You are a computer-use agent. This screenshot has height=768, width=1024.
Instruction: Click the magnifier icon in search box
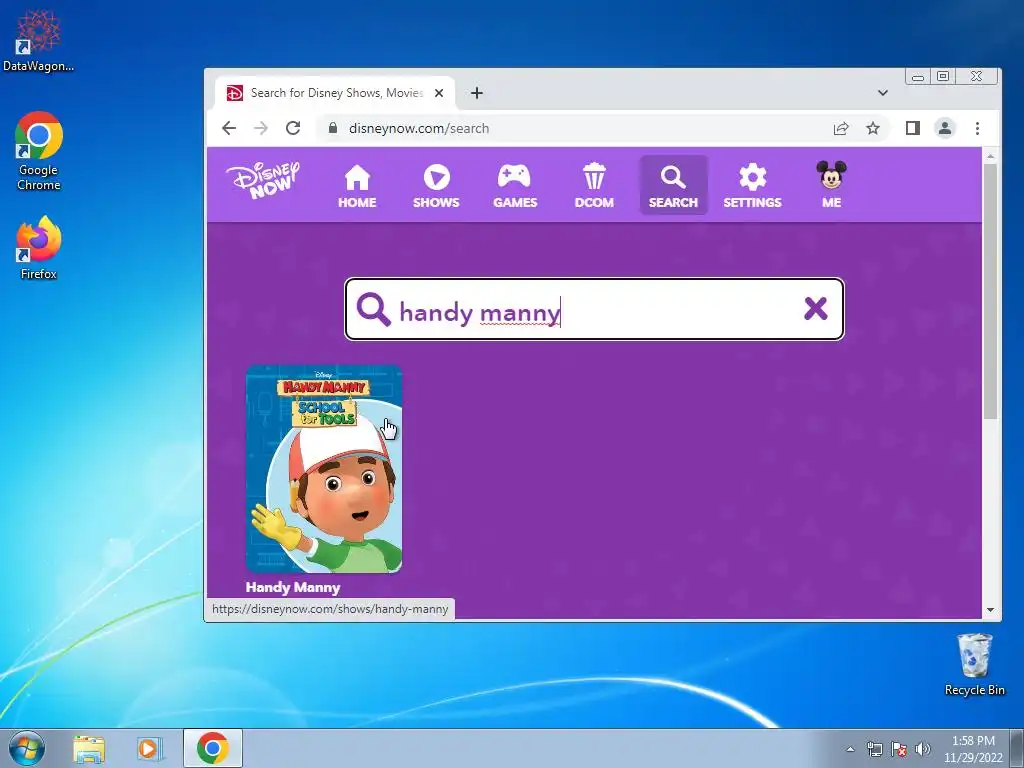[374, 309]
